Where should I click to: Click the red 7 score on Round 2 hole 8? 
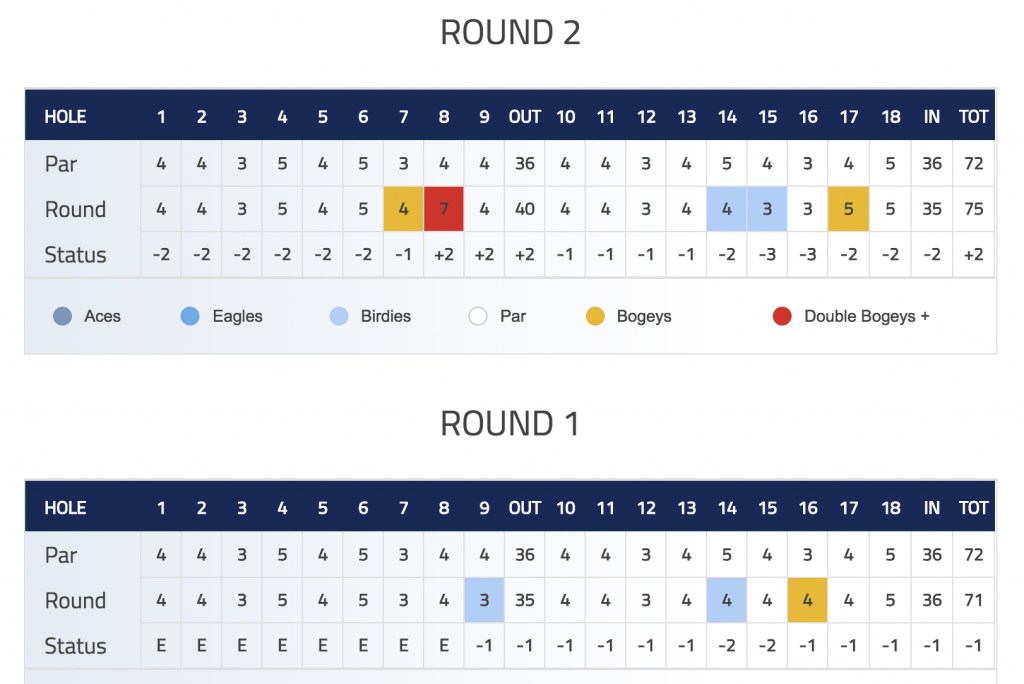click(444, 209)
